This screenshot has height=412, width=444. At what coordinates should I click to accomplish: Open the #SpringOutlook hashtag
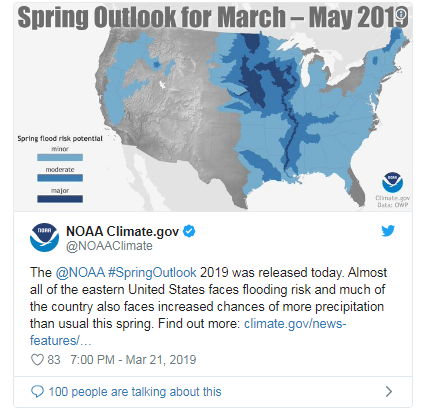pos(152,272)
